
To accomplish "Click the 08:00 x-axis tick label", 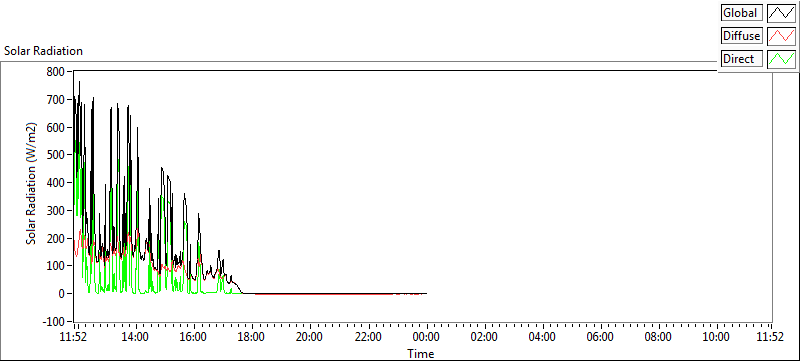I will tap(658, 337).
